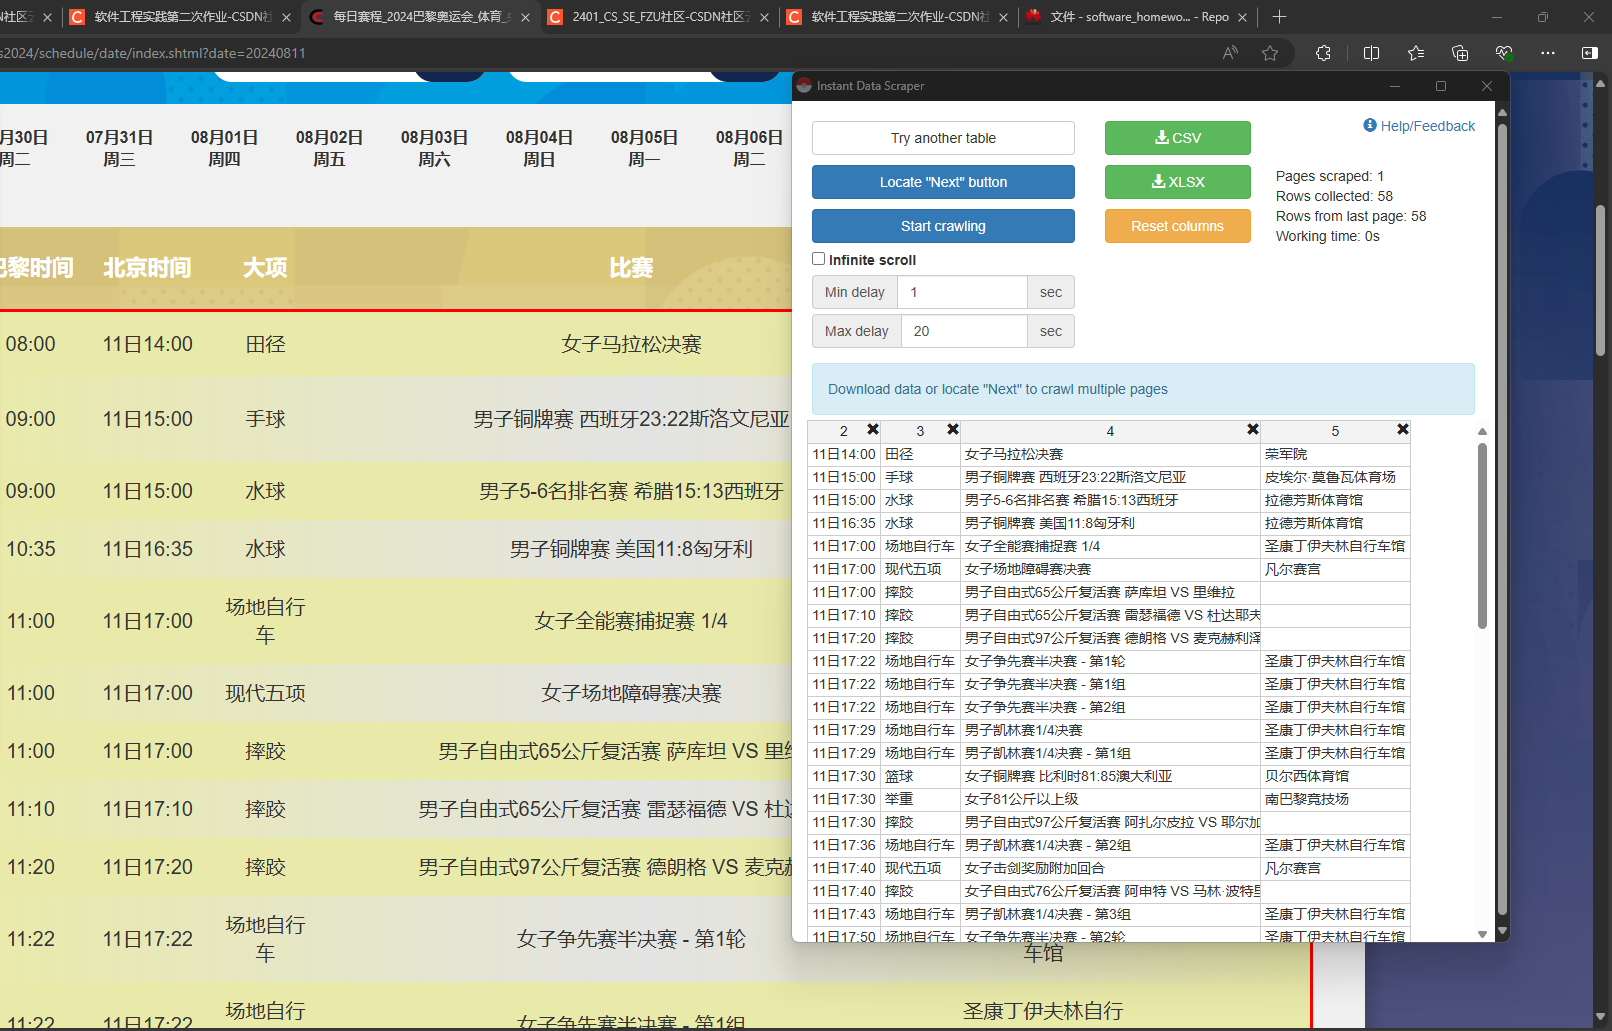
Task: Click 女子场地障碍赛决赛 on the schedule webpage
Action: 631,693
